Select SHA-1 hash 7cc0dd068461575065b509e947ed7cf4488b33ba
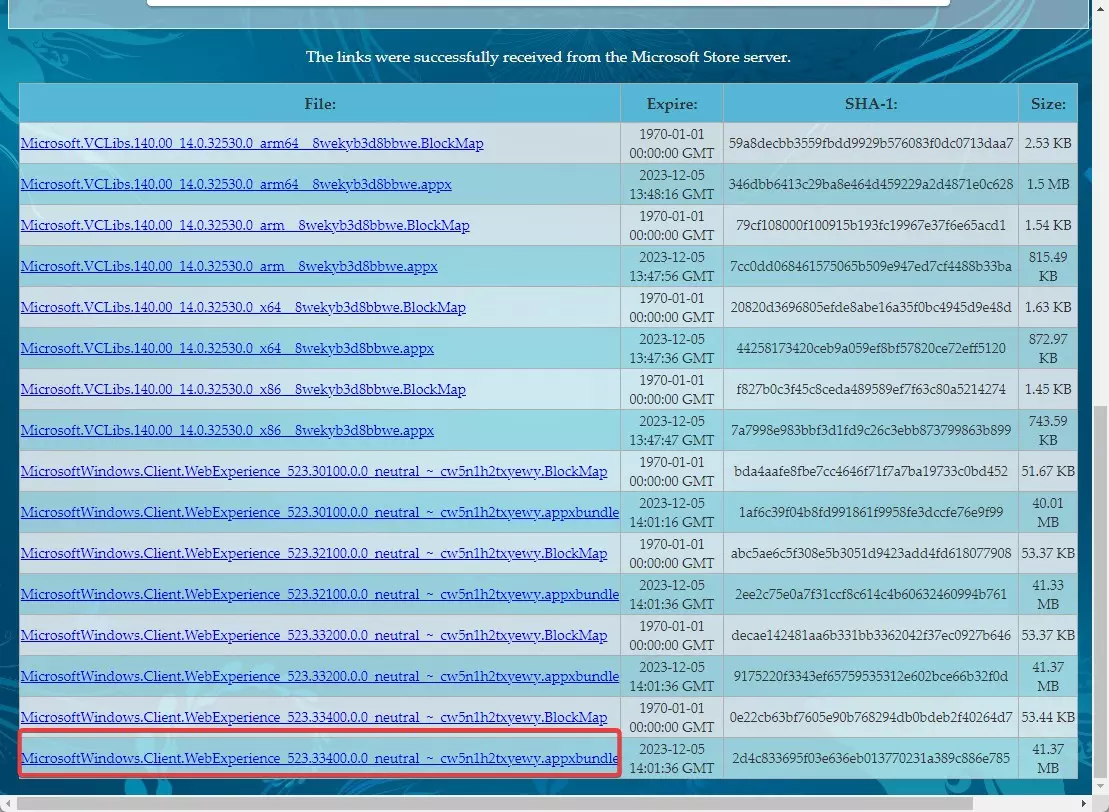1109x812 pixels. pos(871,266)
